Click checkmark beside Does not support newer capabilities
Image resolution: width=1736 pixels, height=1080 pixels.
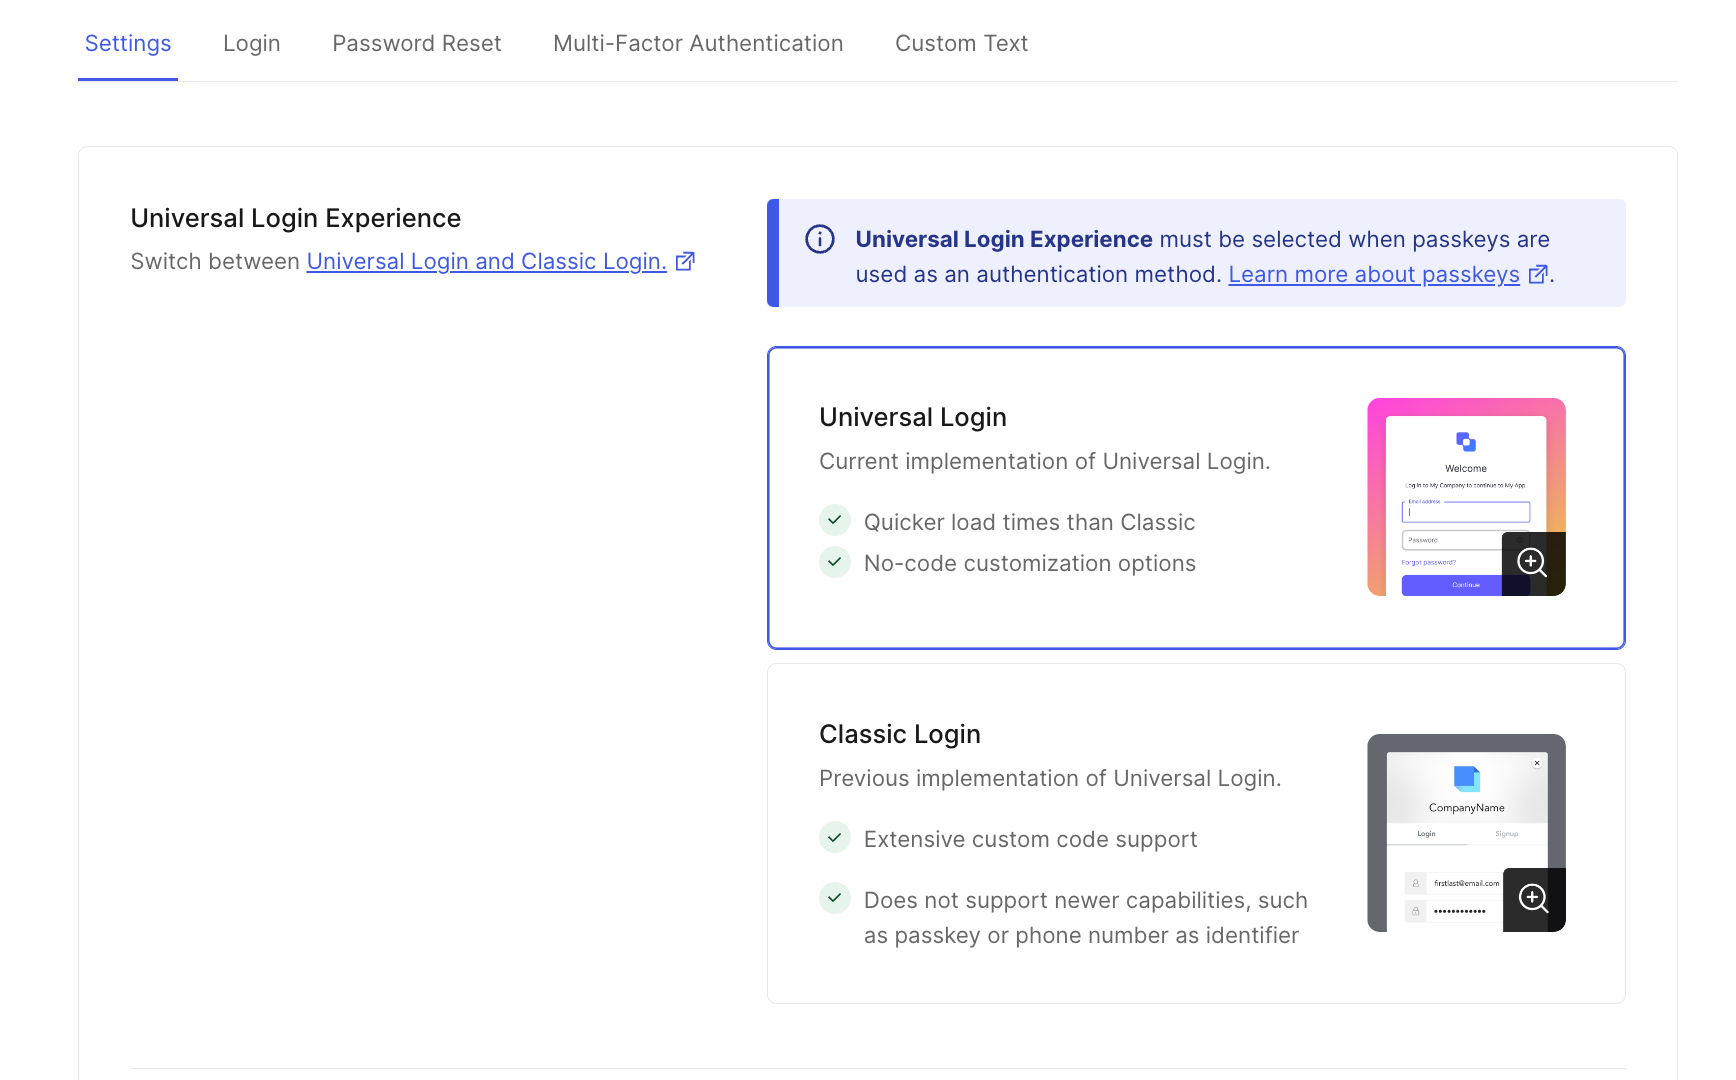[x=835, y=899]
